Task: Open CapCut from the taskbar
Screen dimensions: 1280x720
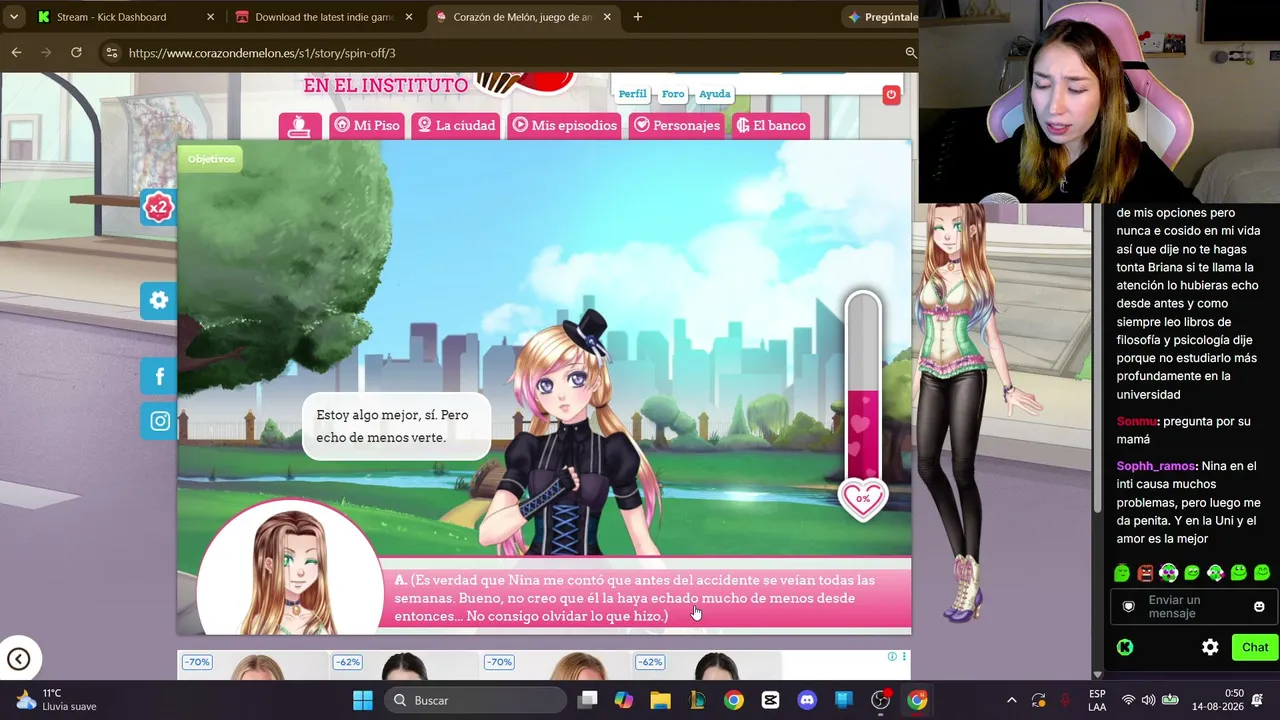Action: 770,700
